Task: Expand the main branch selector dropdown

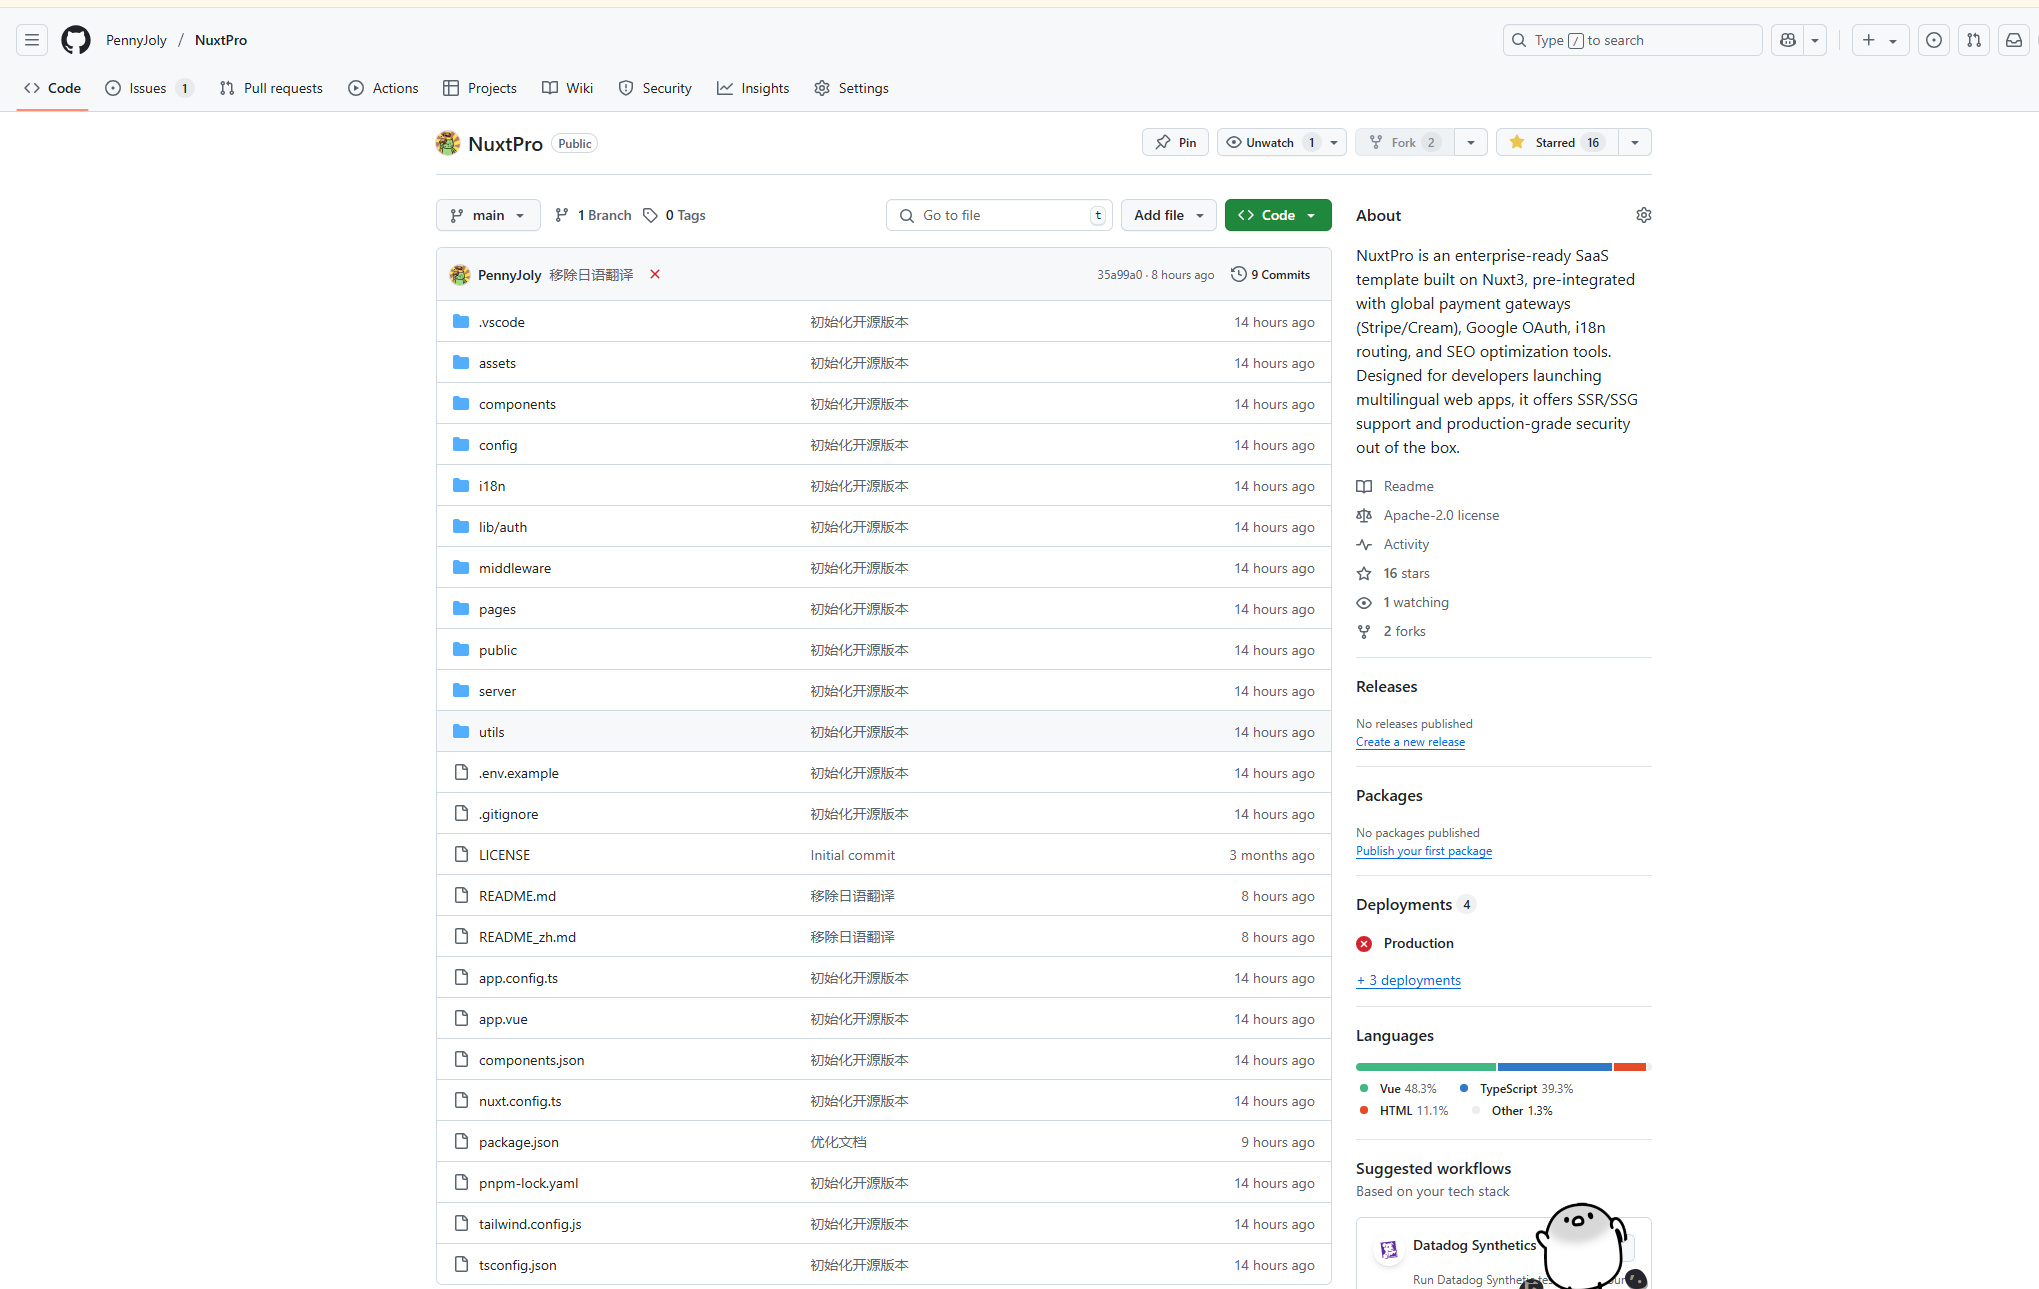Action: pyautogui.click(x=488, y=215)
